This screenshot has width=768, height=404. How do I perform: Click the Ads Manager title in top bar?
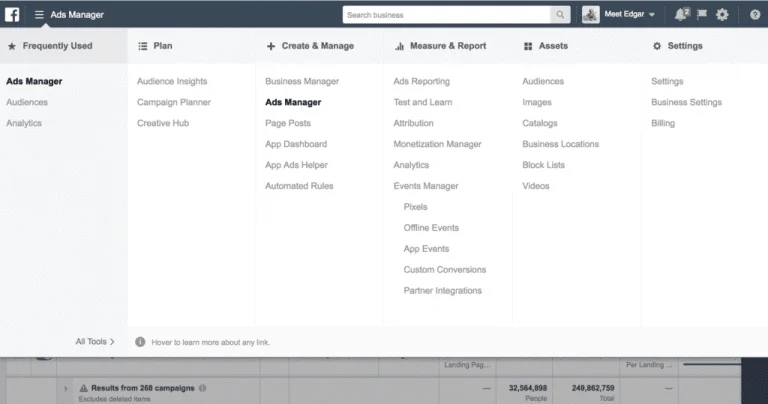77,15
